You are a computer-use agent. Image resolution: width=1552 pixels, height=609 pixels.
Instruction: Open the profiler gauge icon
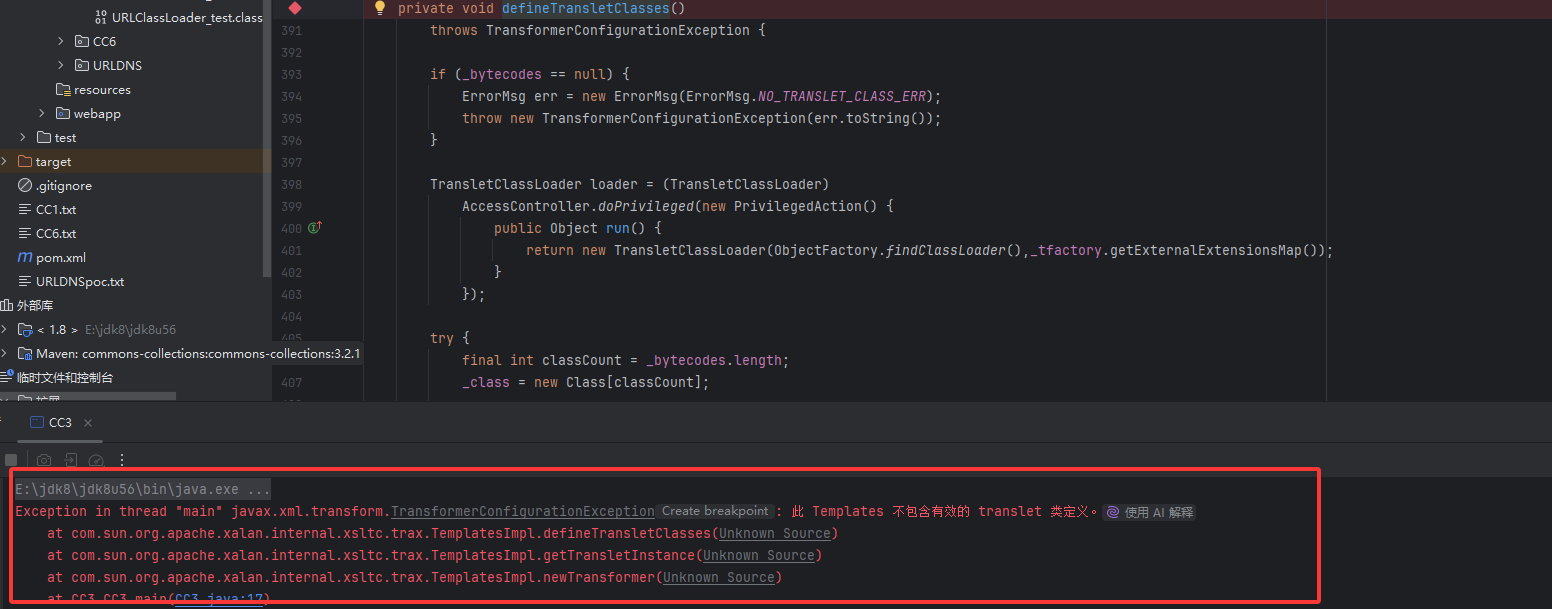(x=96, y=460)
